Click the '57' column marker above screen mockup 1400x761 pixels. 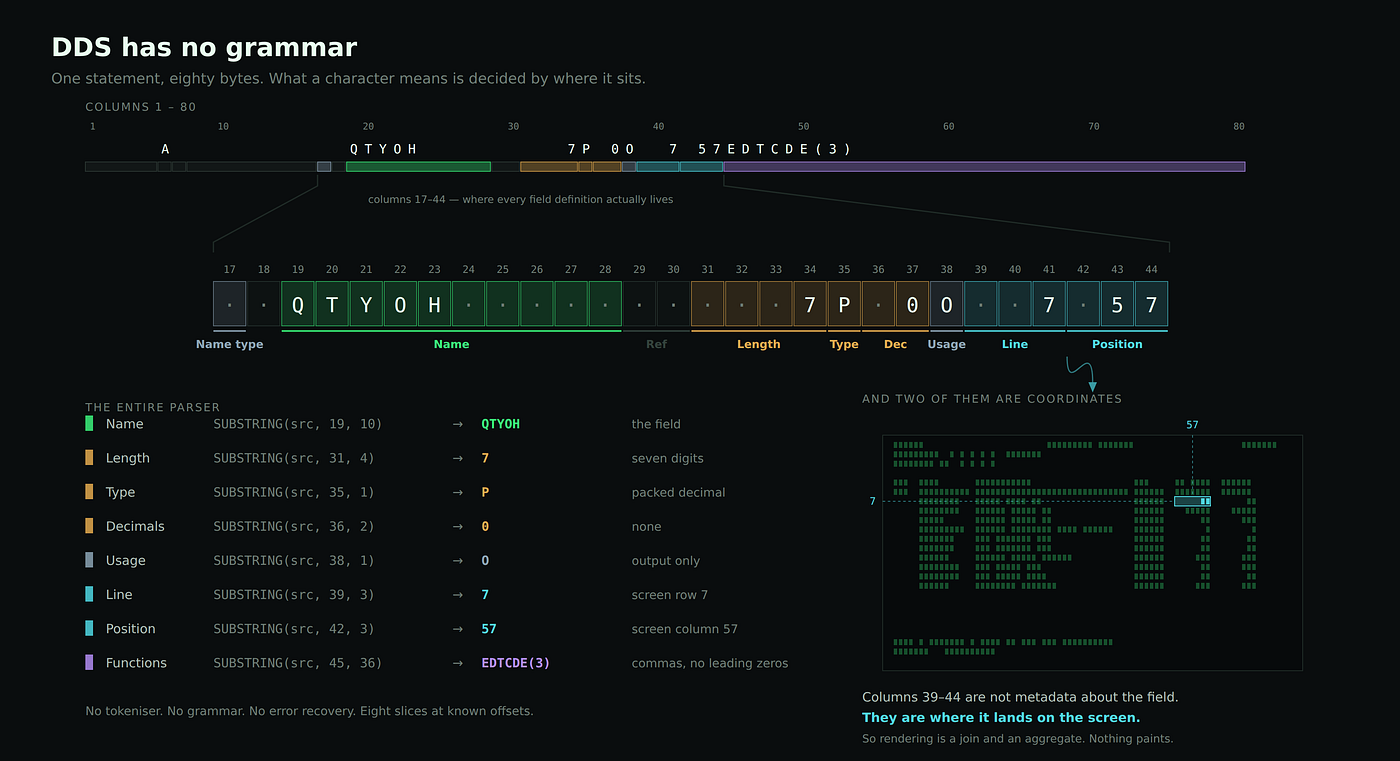point(1192,425)
